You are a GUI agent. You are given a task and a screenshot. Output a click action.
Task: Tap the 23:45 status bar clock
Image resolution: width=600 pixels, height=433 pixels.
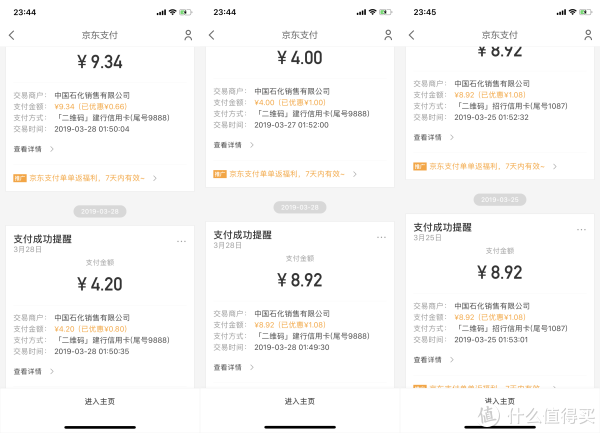(x=425, y=12)
